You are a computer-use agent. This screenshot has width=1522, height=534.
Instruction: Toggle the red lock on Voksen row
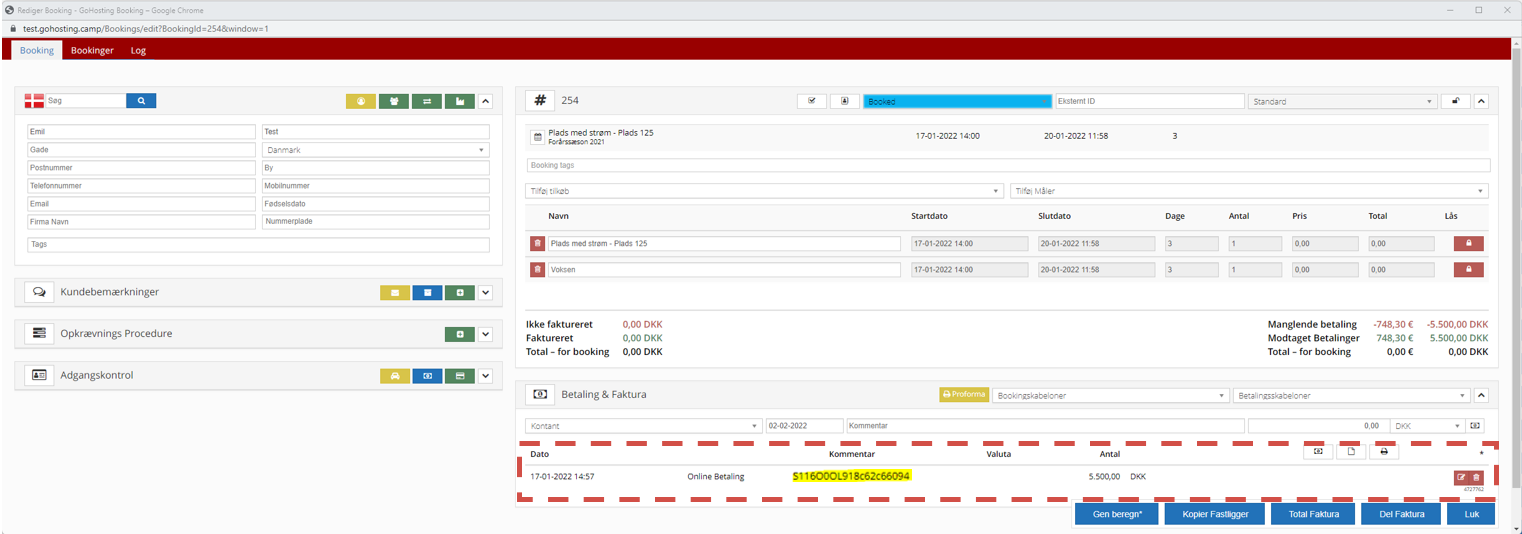[1467, 269]
